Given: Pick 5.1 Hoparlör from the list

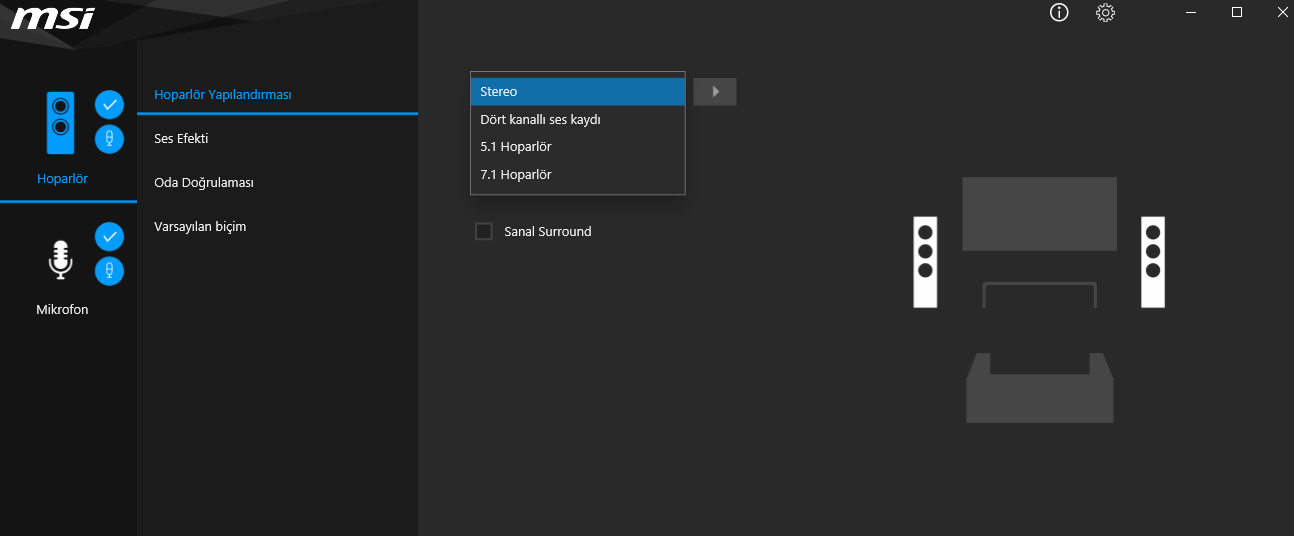Looking at the screenshot, I should click(577, 147).
